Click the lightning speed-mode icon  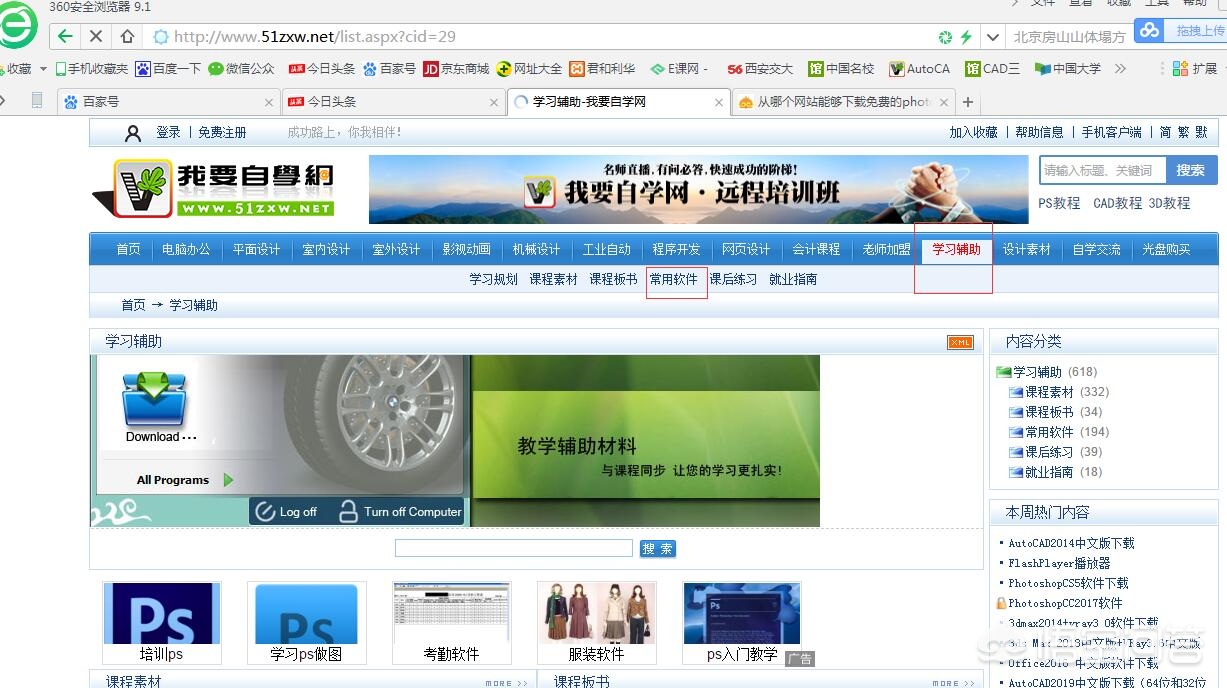[966, 37]
